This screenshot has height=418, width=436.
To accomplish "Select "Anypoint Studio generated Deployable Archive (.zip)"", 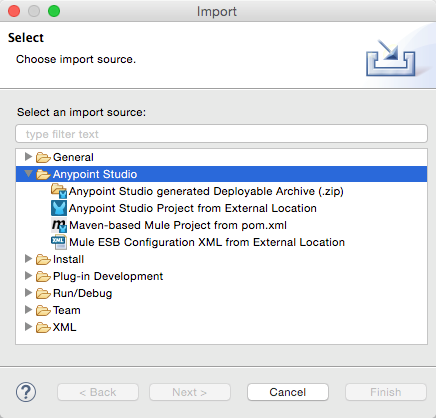I will pyautogui.click(x=206, y=191).
